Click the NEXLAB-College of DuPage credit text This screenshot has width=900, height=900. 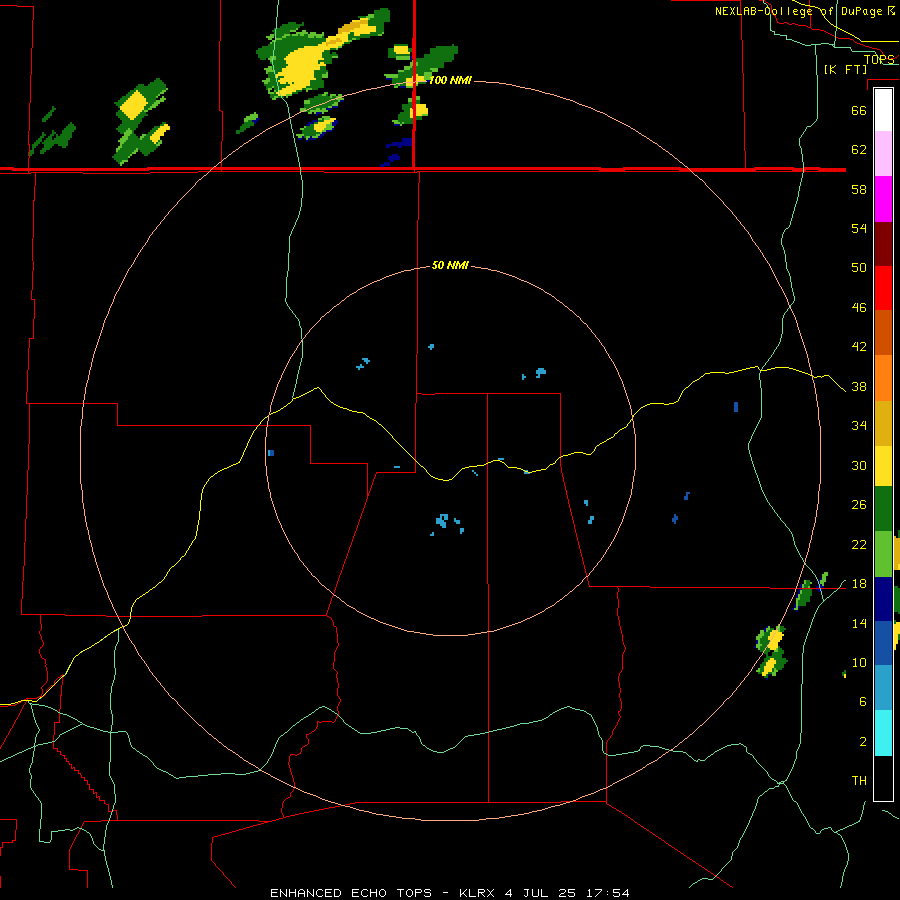(x=798, y=11)
